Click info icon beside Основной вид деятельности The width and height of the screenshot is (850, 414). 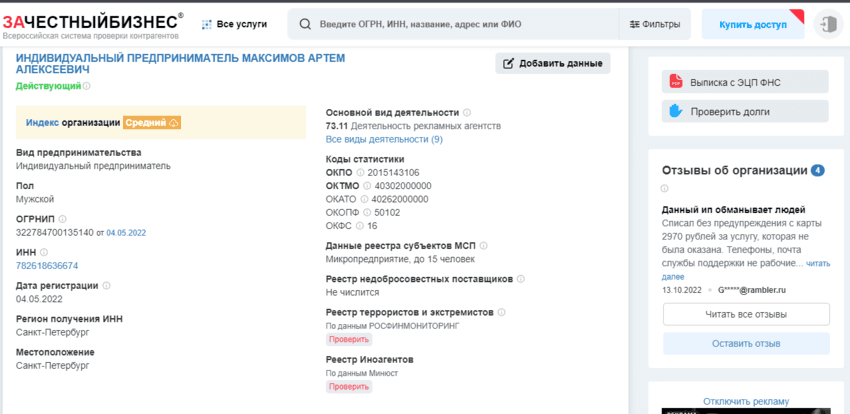(467, 113)
